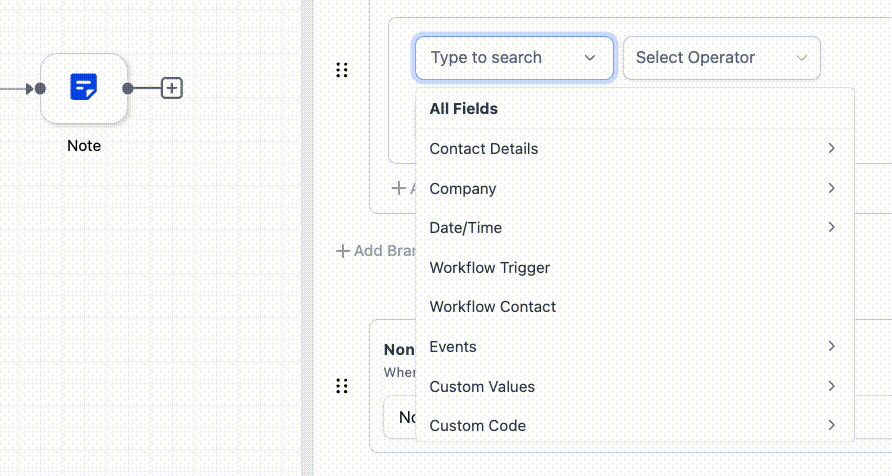Expand the Custom Code submenu arrow

tap(831, 425)
